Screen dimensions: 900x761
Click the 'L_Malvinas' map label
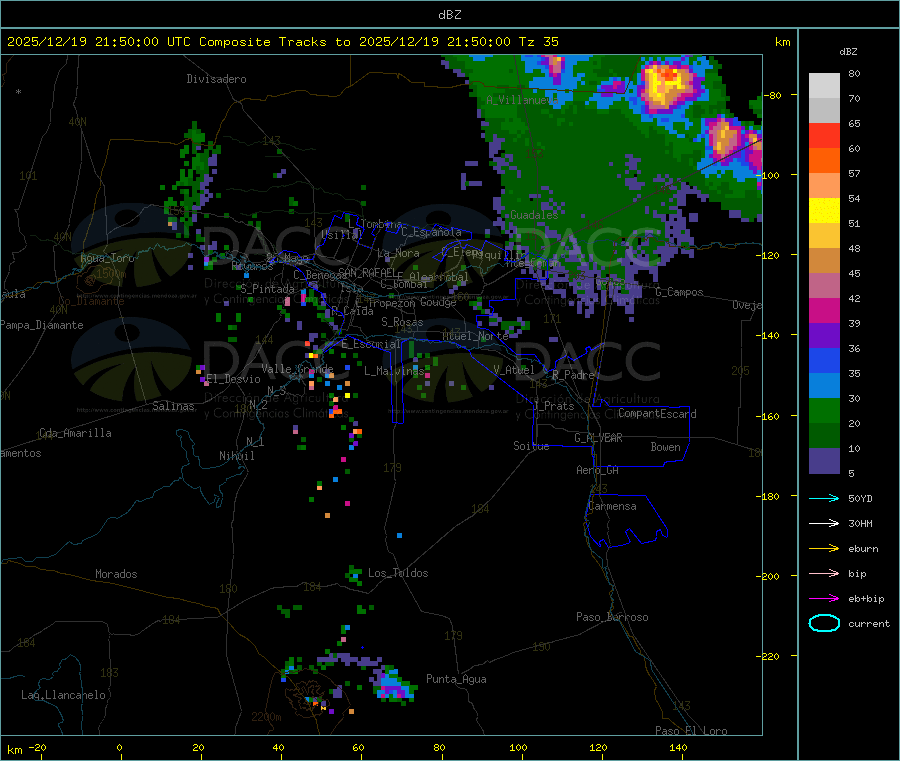(394, 371)
